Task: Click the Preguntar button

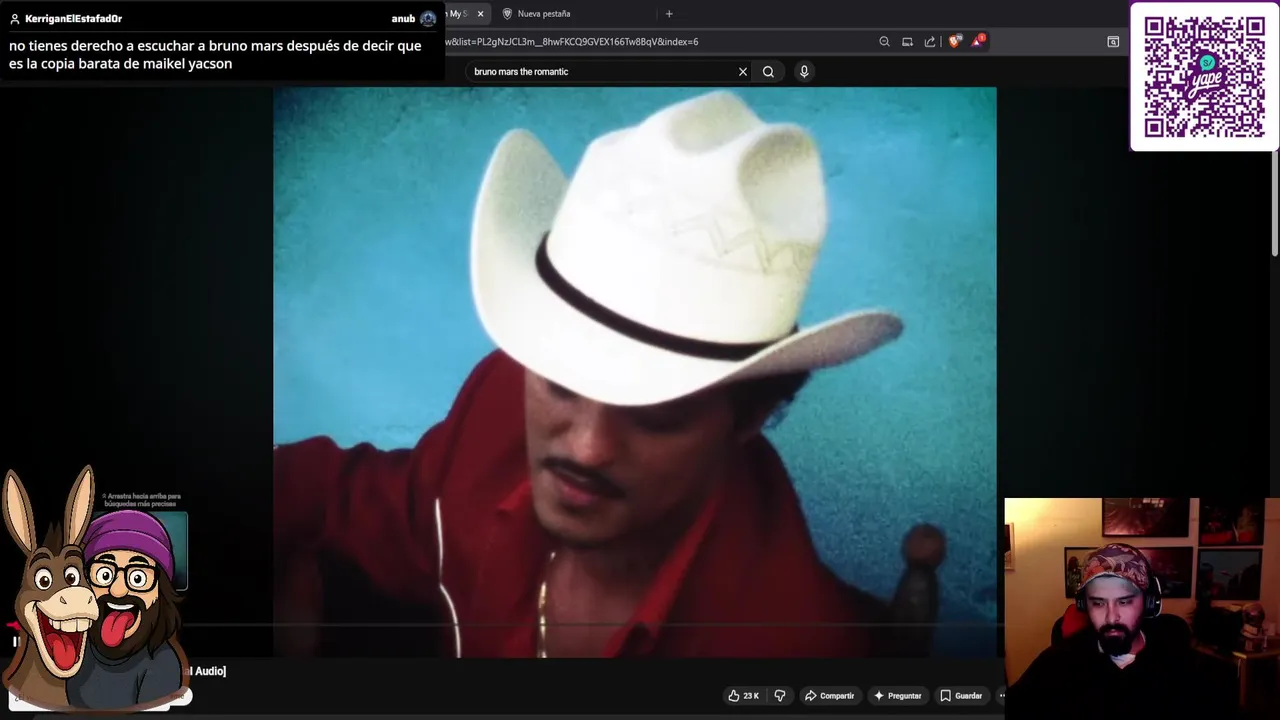Action: pyautogui.click(x=897, y=696)
